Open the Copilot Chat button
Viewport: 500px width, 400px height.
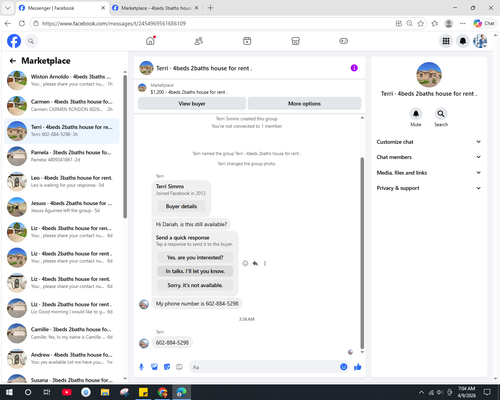[x=484, y=23]
